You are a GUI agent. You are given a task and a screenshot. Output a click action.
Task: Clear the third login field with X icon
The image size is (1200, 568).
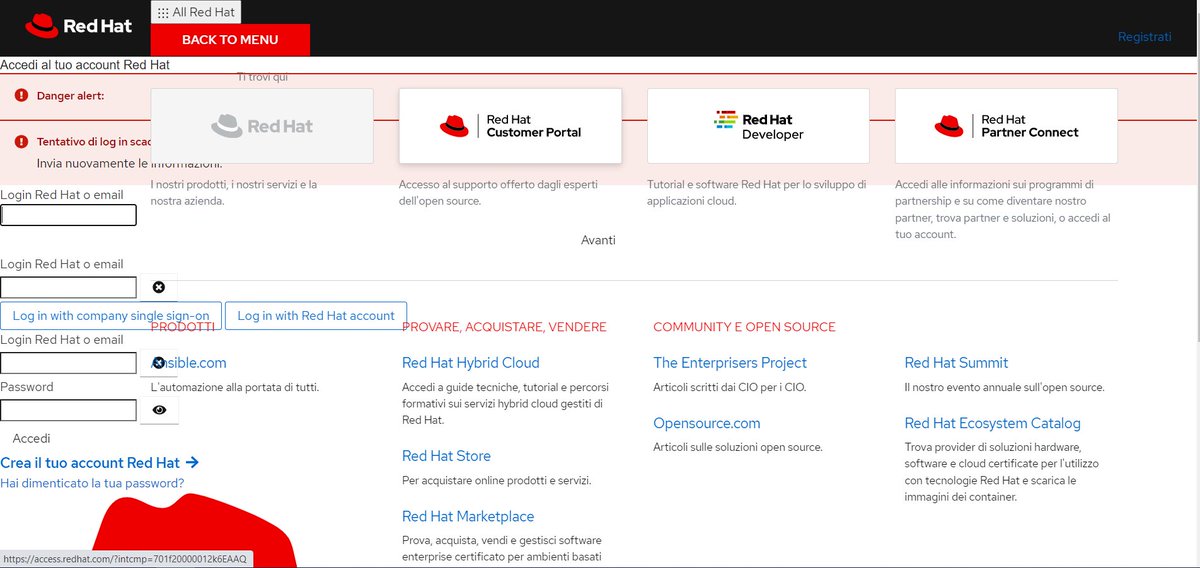pos(158,362)
